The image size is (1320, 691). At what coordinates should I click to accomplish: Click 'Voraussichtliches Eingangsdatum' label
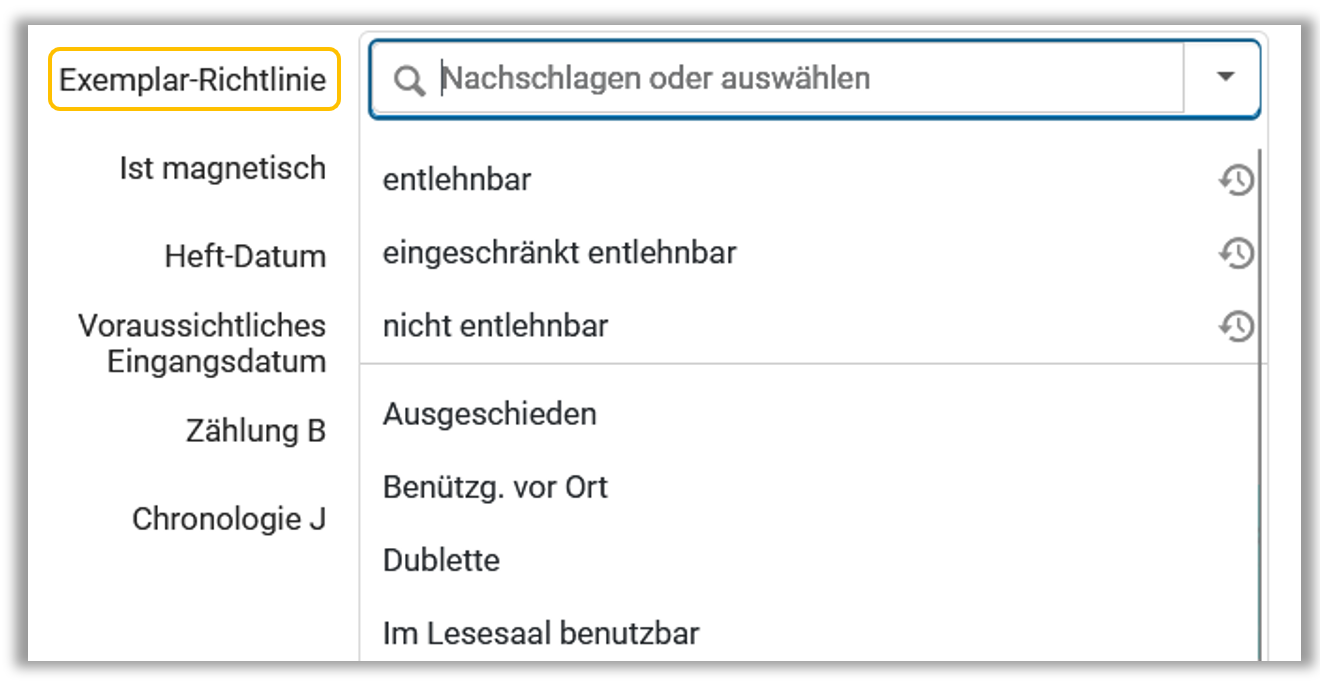203,343
